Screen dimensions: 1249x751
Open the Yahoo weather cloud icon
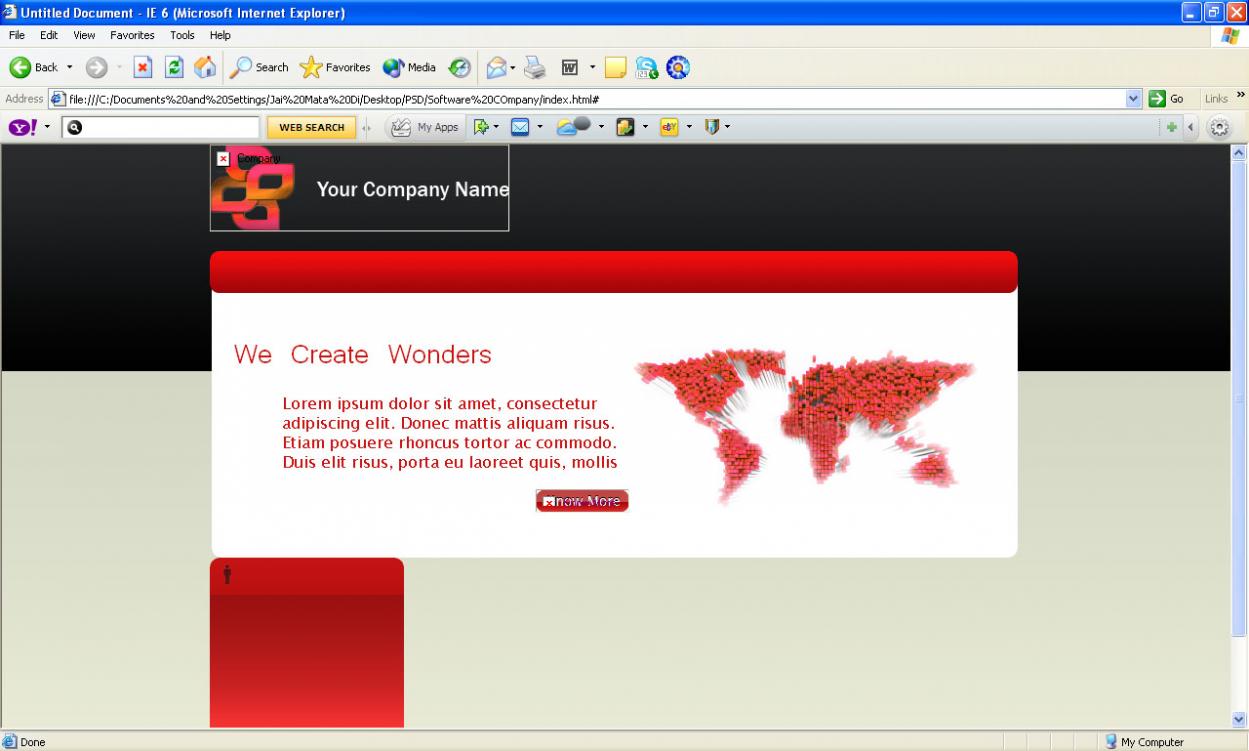point(574,126)
